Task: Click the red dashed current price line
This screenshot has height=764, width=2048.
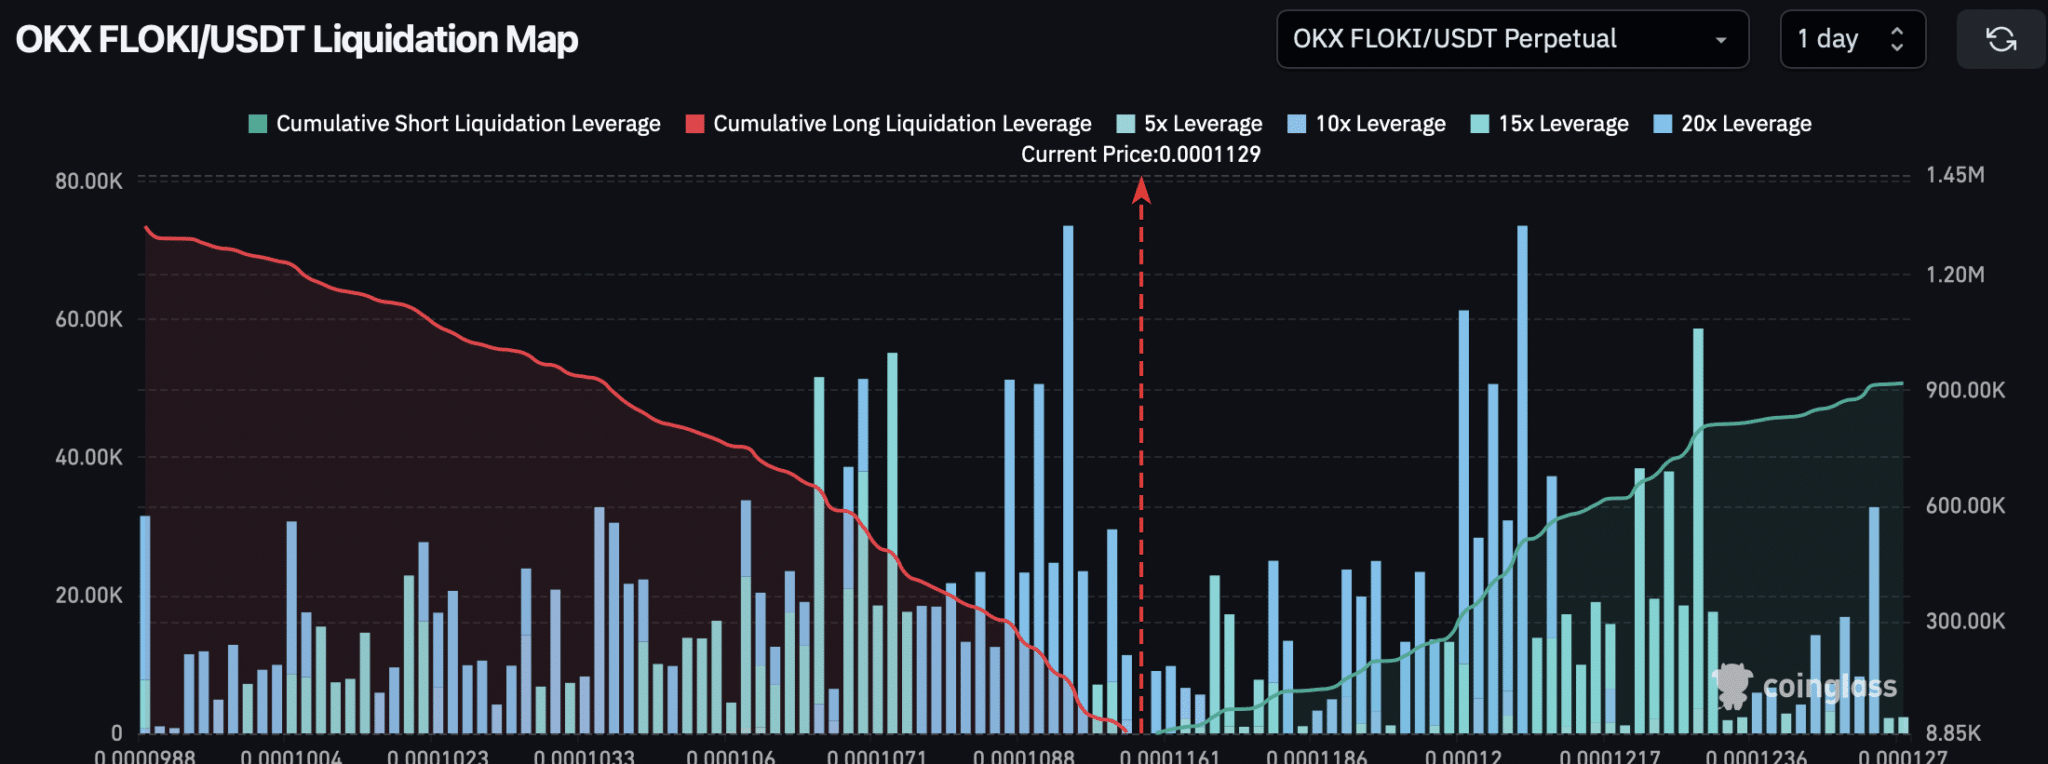Action: (x=1141, y=455)
